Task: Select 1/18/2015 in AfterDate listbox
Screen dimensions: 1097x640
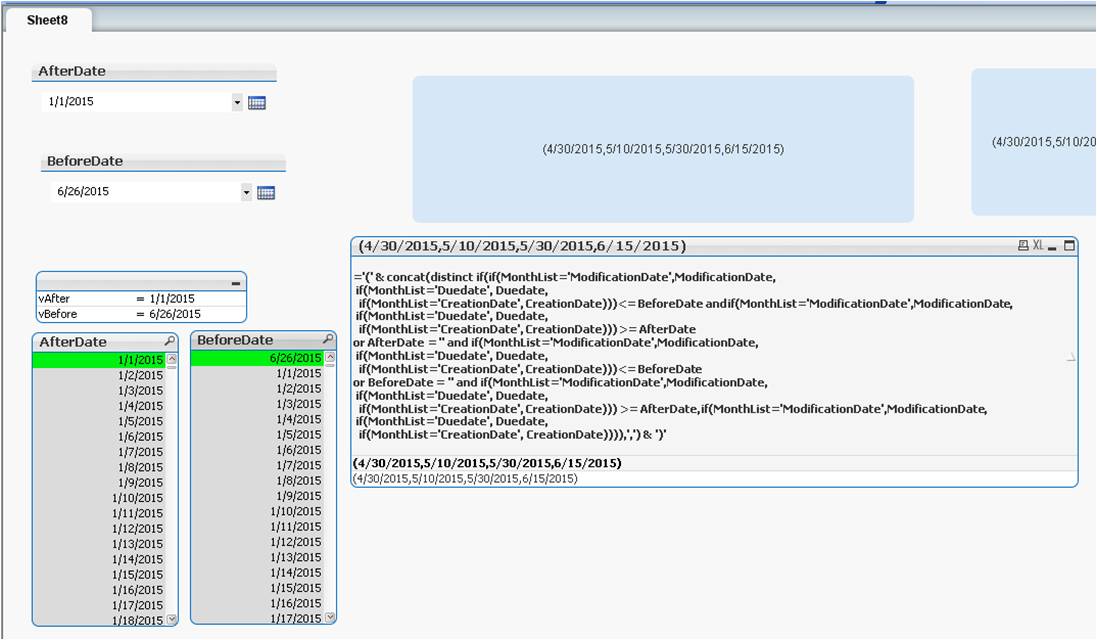Action: (x=99, y=620)
